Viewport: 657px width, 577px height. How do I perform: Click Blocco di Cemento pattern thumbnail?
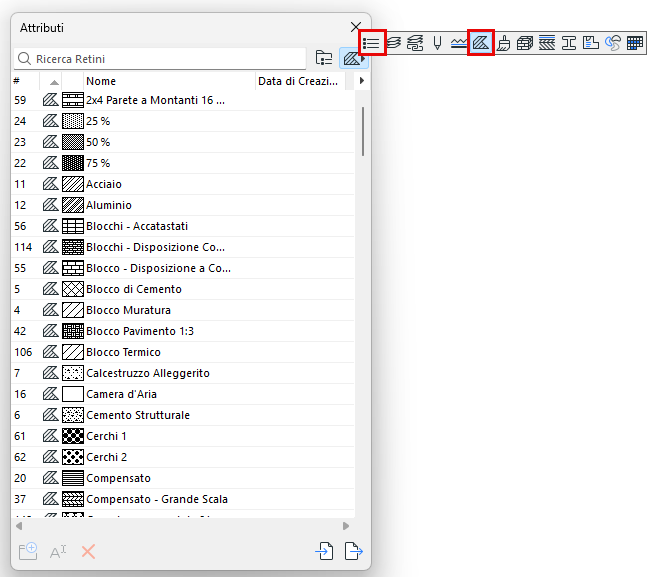73,289
